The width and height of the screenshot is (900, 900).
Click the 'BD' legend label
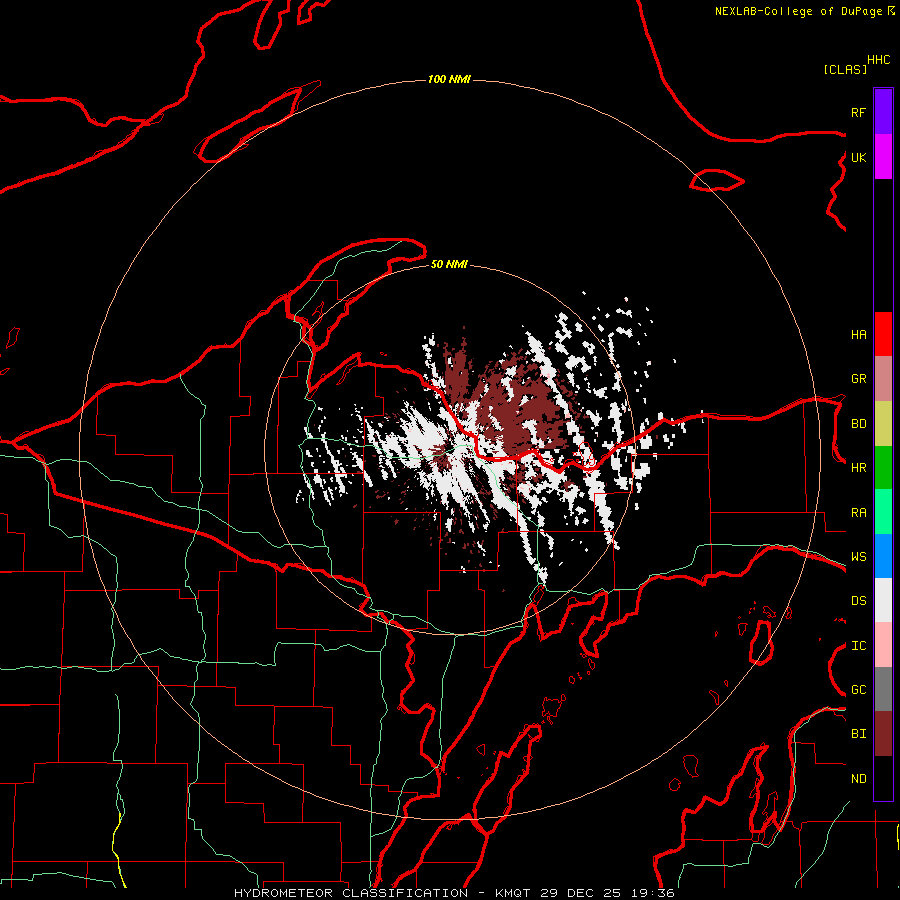click(858, 424)
